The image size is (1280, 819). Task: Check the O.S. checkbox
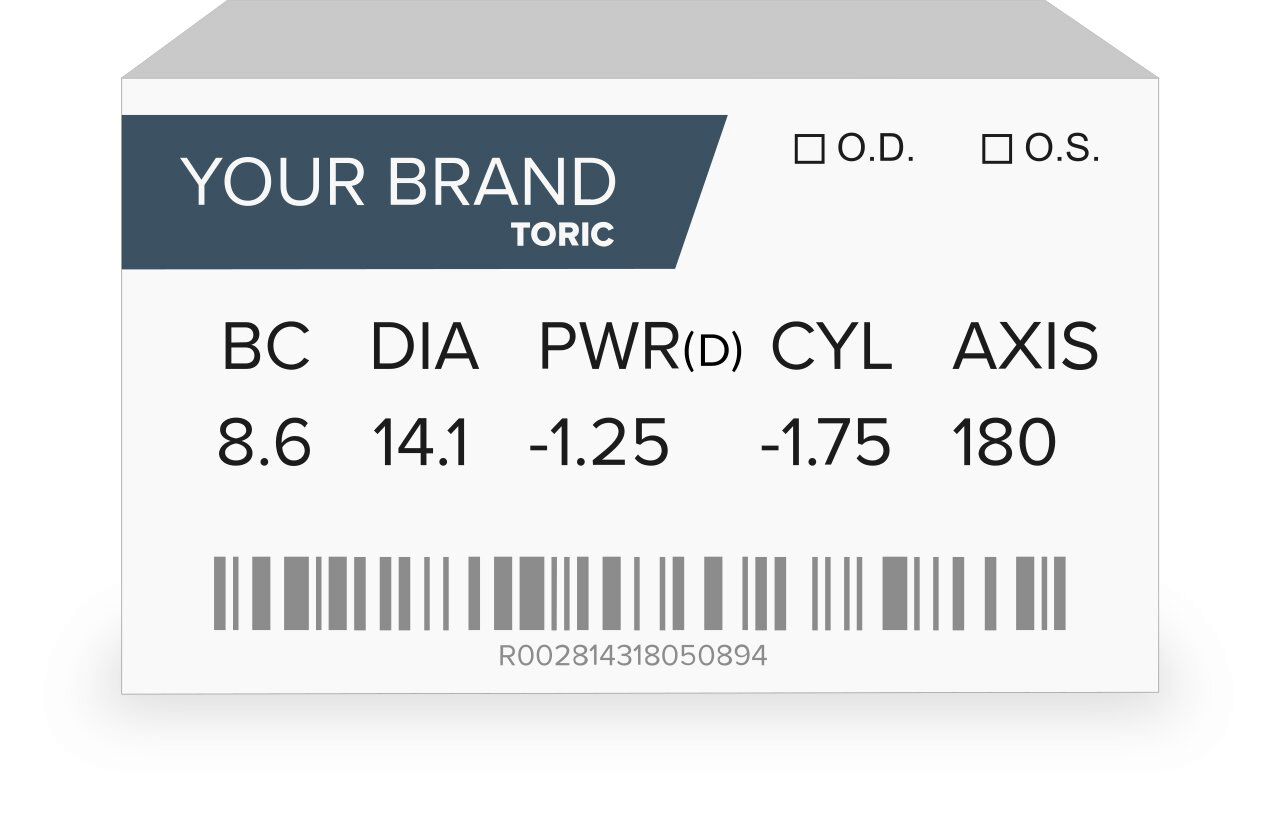click(997, 150)
